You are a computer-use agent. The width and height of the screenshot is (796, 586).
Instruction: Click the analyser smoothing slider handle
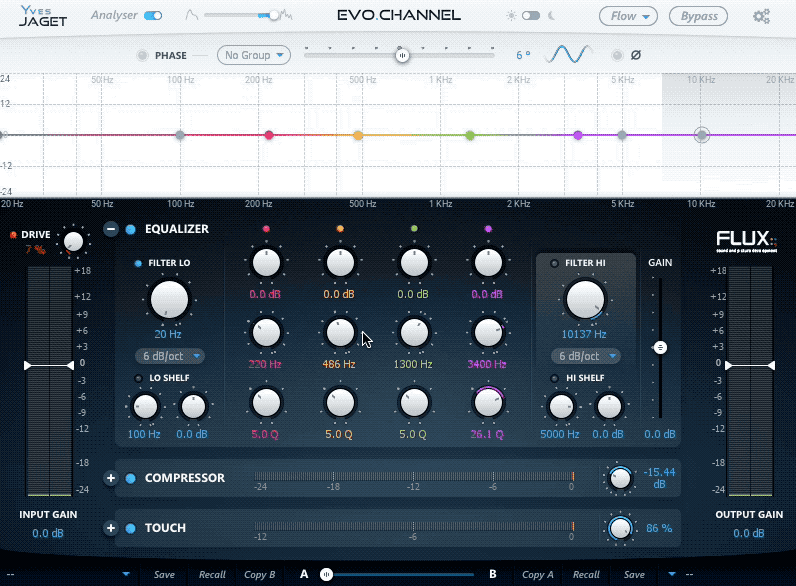point(274,15)
